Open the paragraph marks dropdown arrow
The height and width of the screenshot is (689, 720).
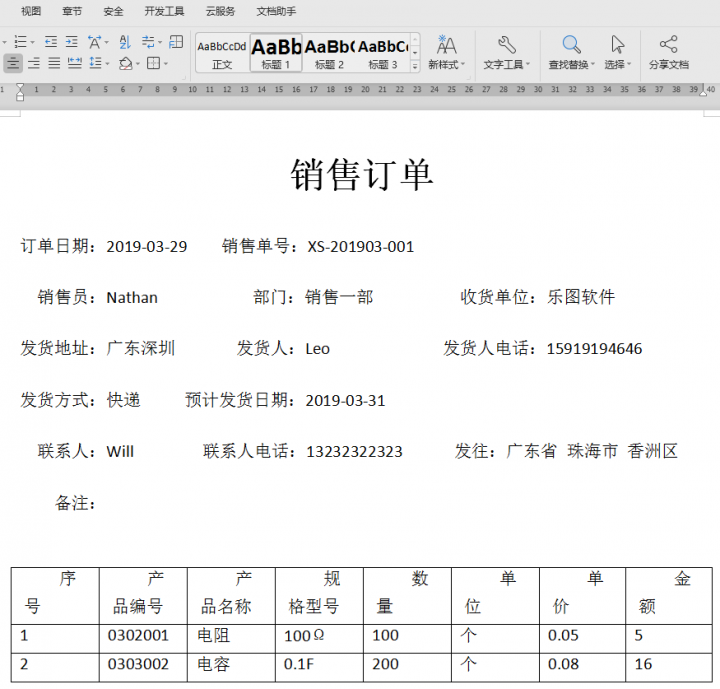[159, 42]
